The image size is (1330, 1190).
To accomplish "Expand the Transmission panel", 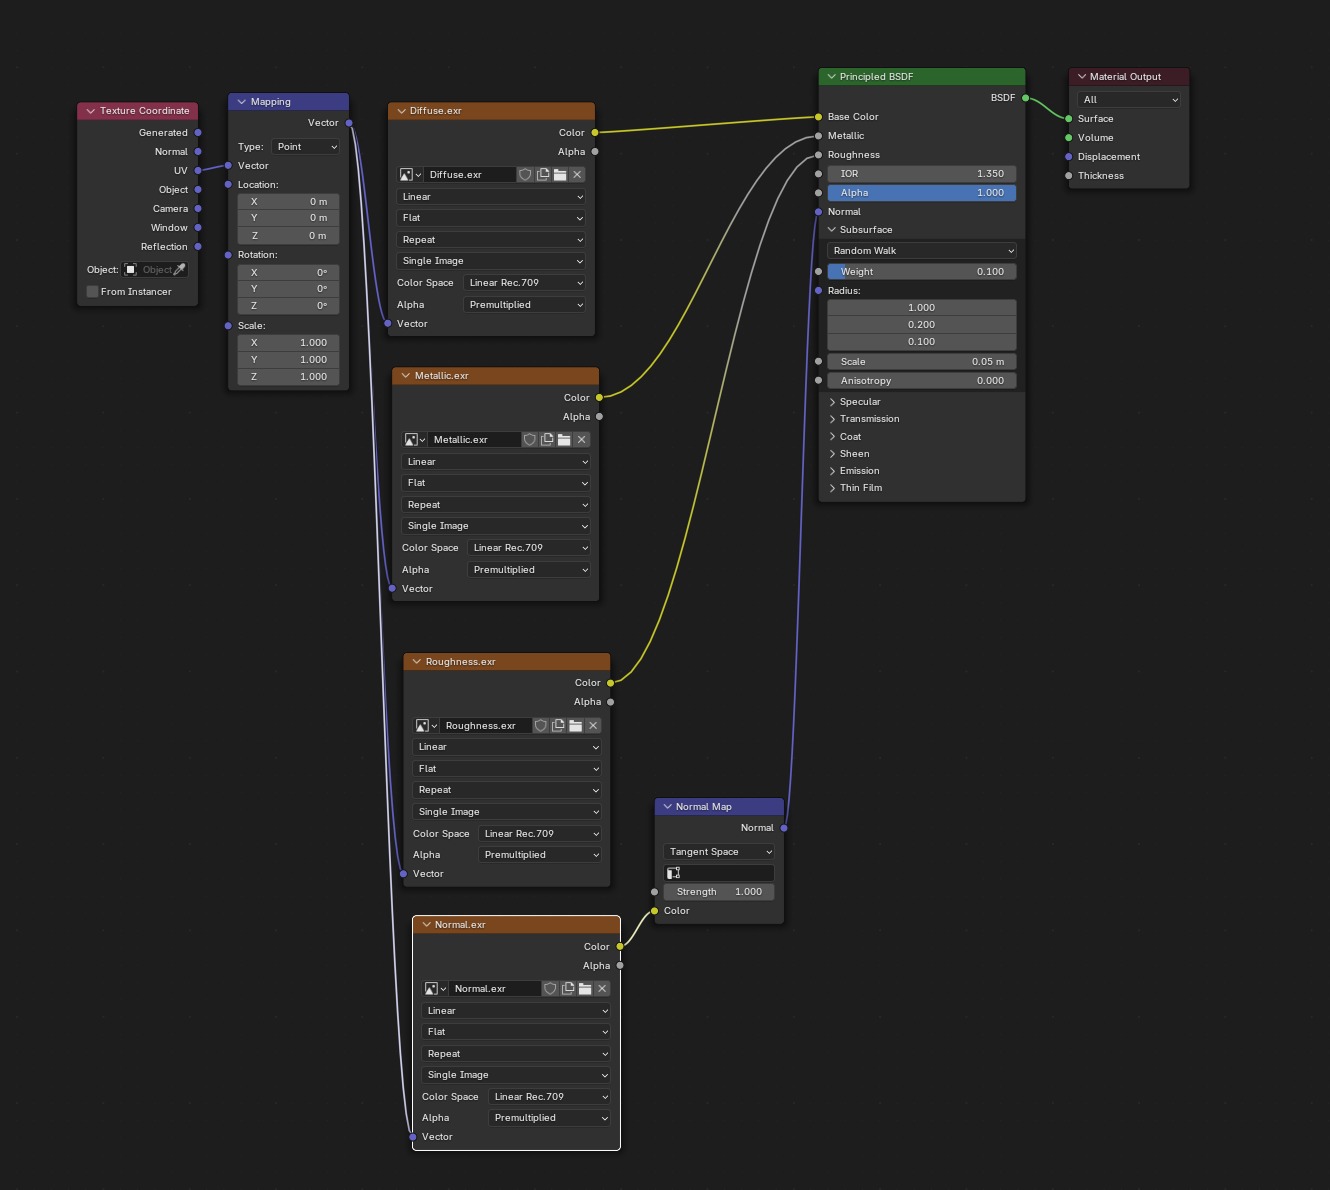I will point(832,419).
